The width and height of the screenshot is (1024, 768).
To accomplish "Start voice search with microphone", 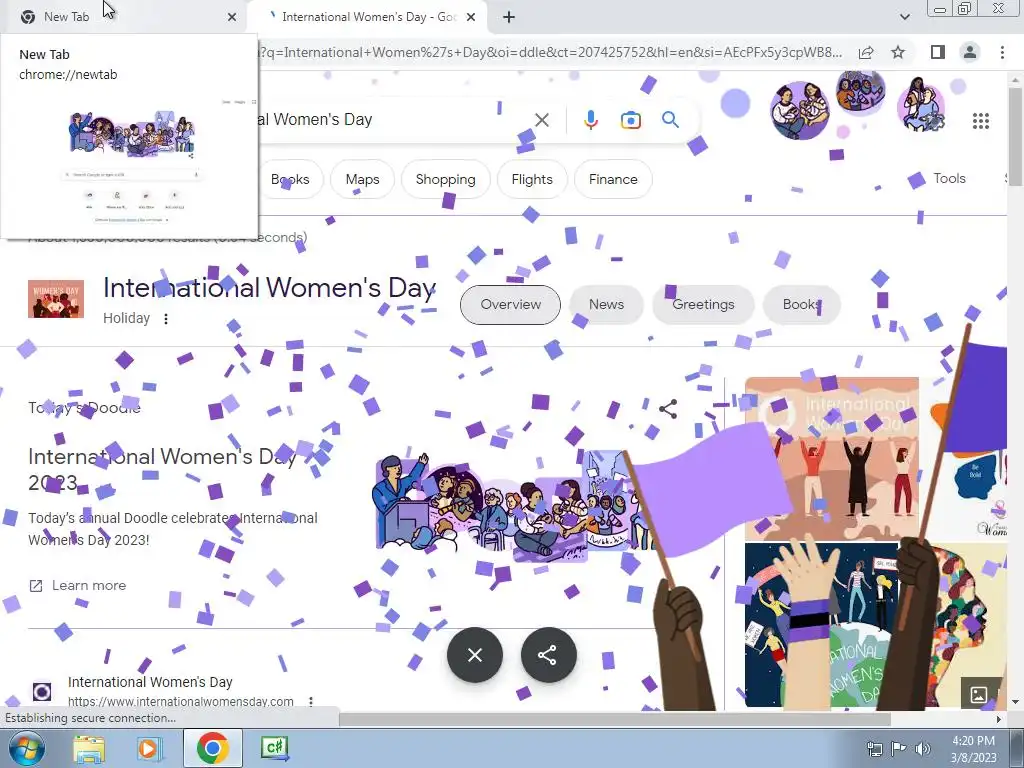I will click(590, 120).
